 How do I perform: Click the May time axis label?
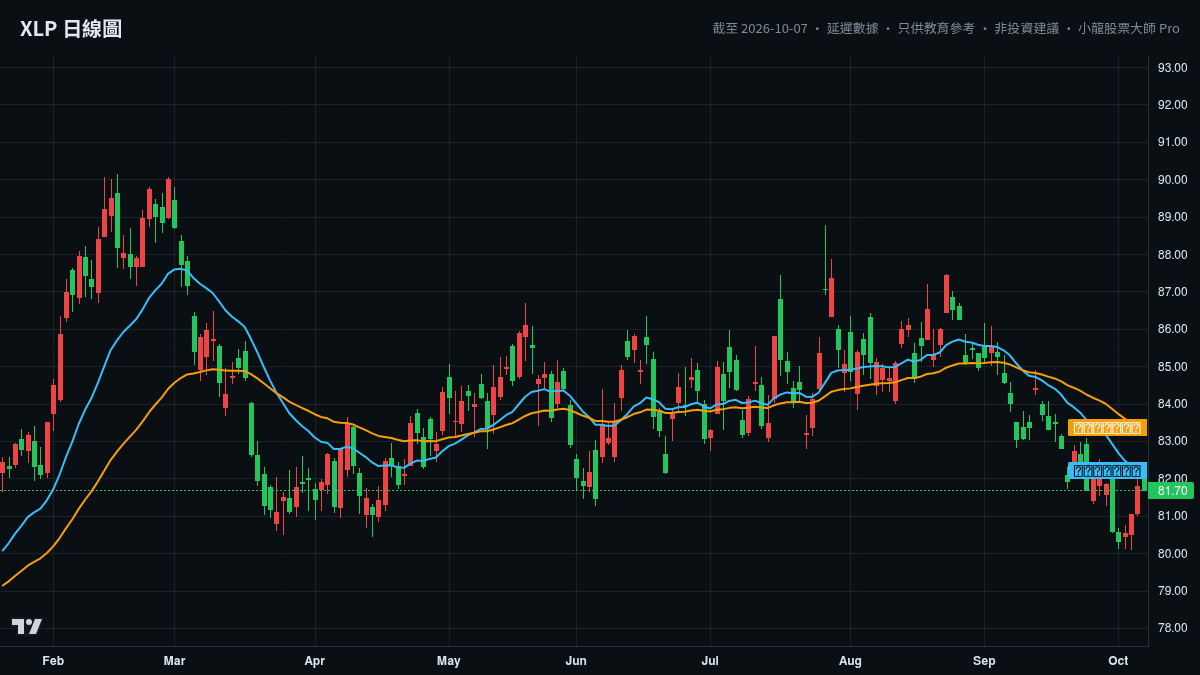pyautogui.click(x=449, y=661)
